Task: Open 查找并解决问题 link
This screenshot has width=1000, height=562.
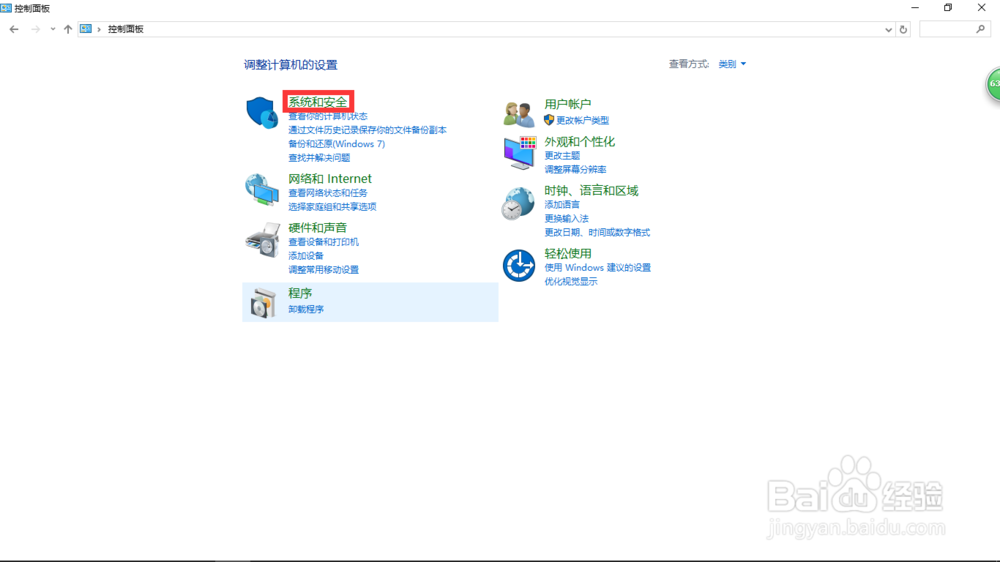Action: [319, 158]
